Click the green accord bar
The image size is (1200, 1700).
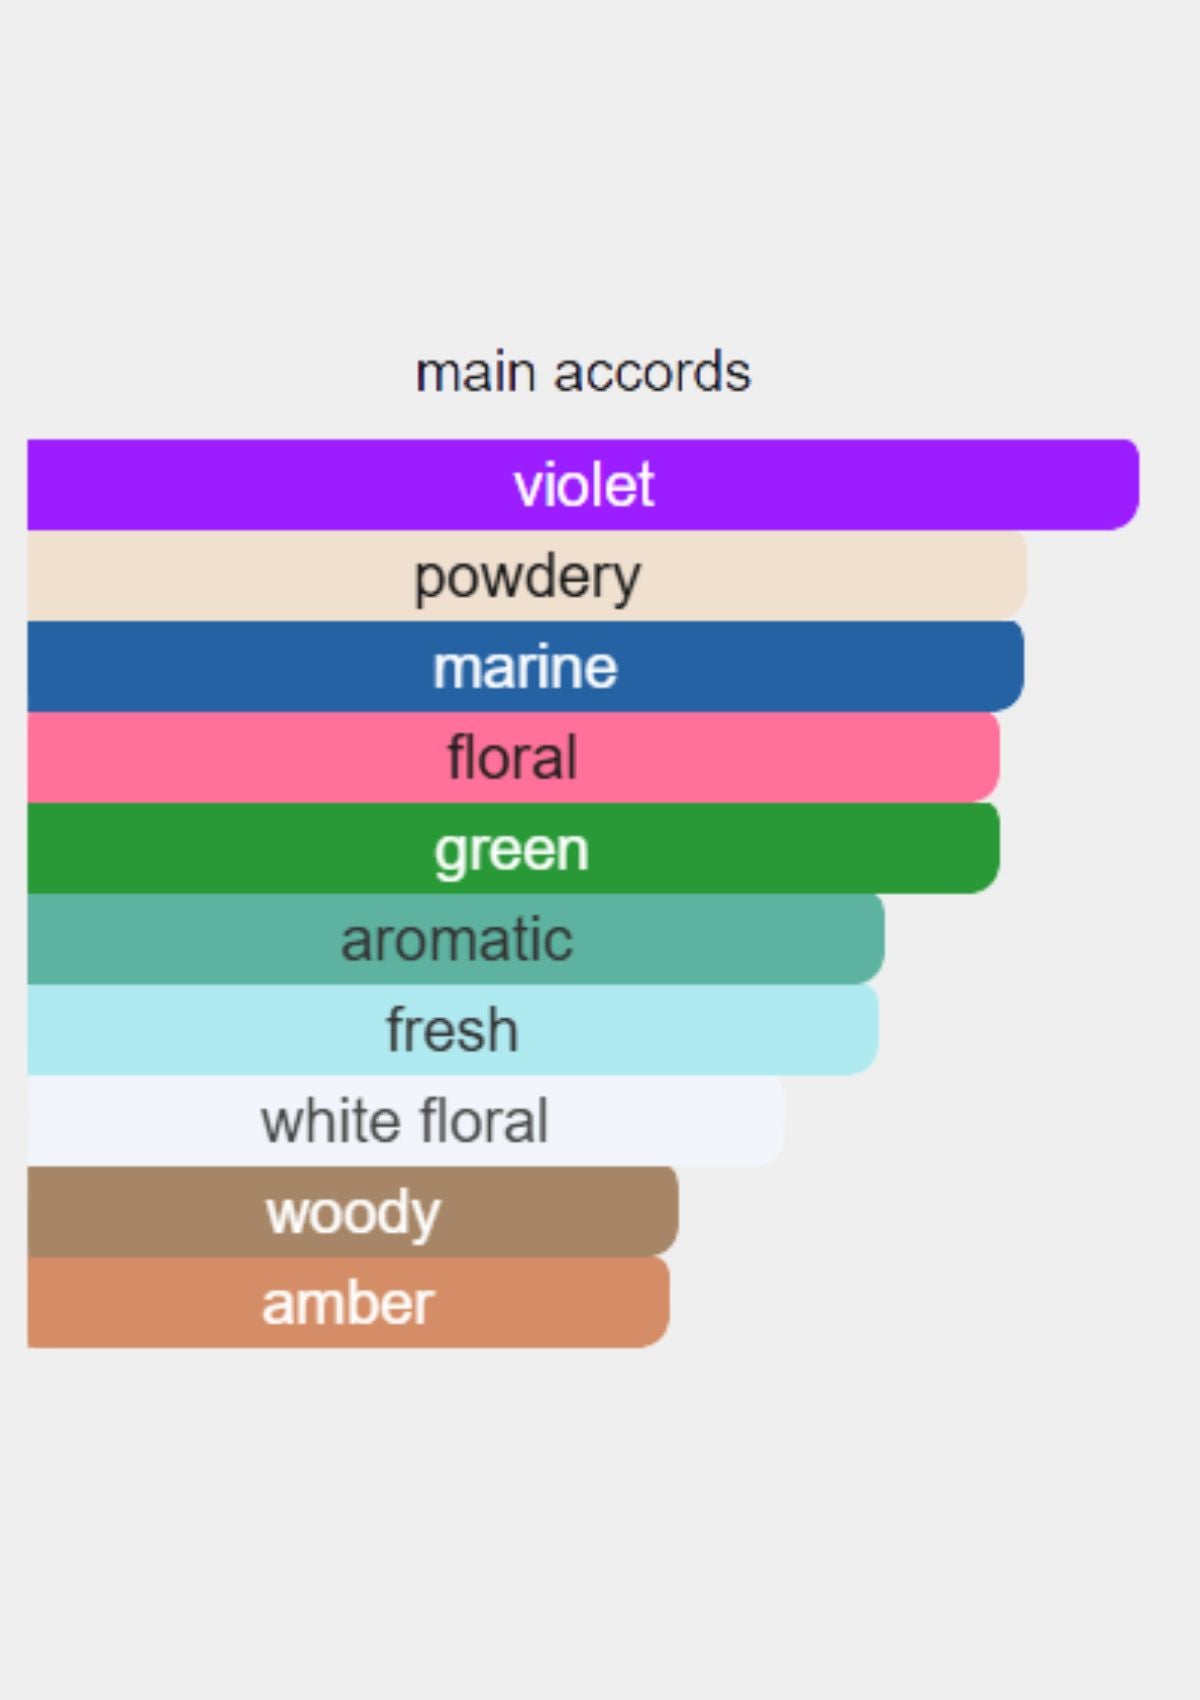tap(513, 848)
